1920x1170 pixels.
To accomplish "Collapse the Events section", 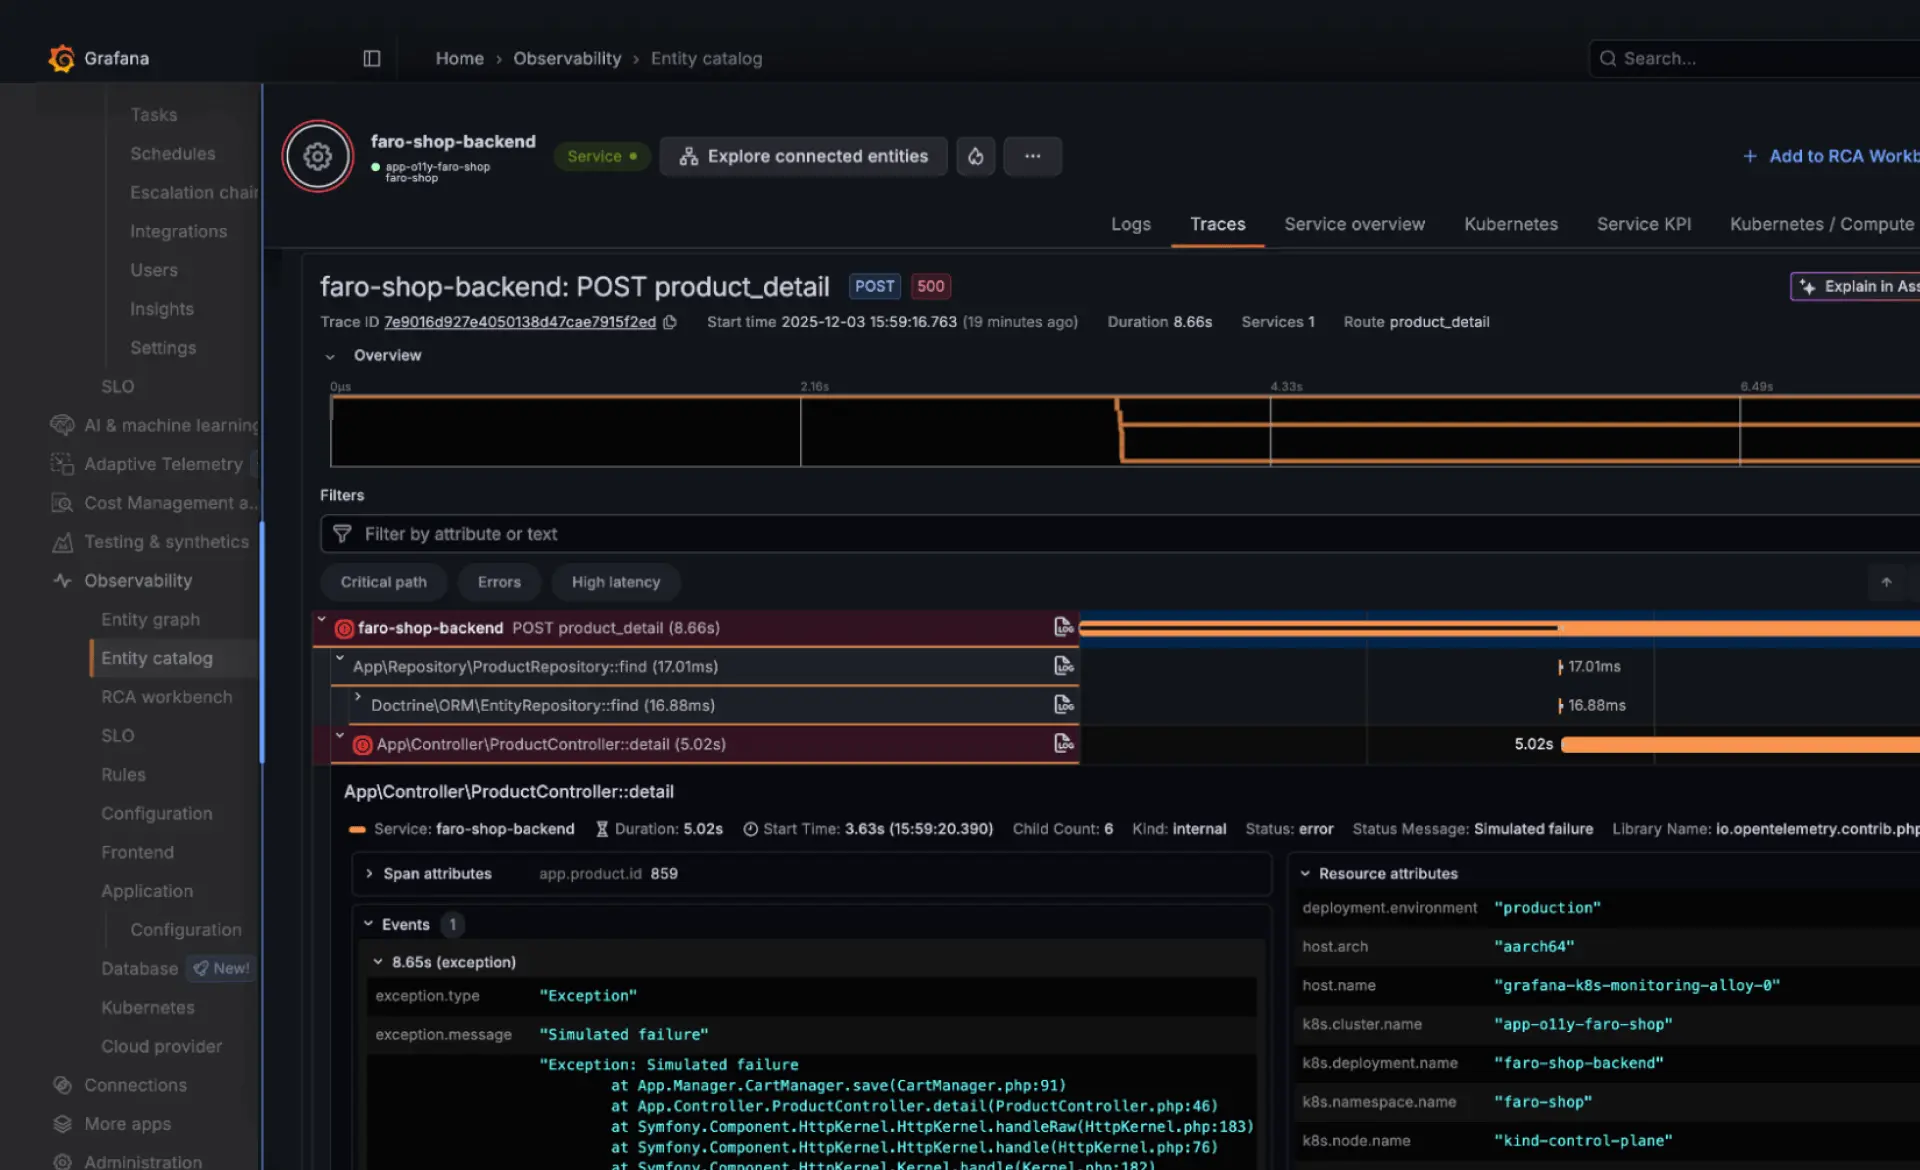I will [368, 924].
